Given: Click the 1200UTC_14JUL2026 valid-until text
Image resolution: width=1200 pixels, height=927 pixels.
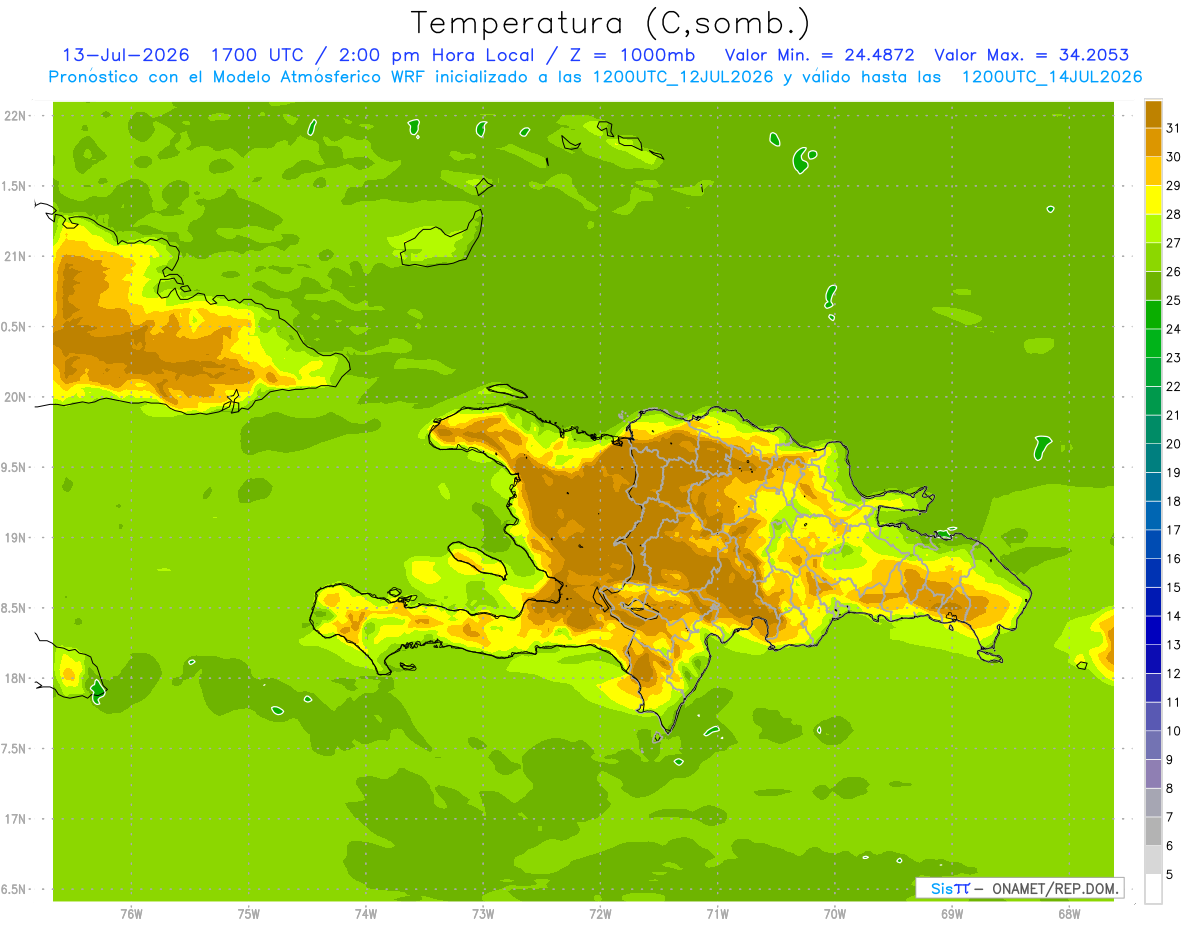Looking at the screenshot, I should (x=1052, y=77).
